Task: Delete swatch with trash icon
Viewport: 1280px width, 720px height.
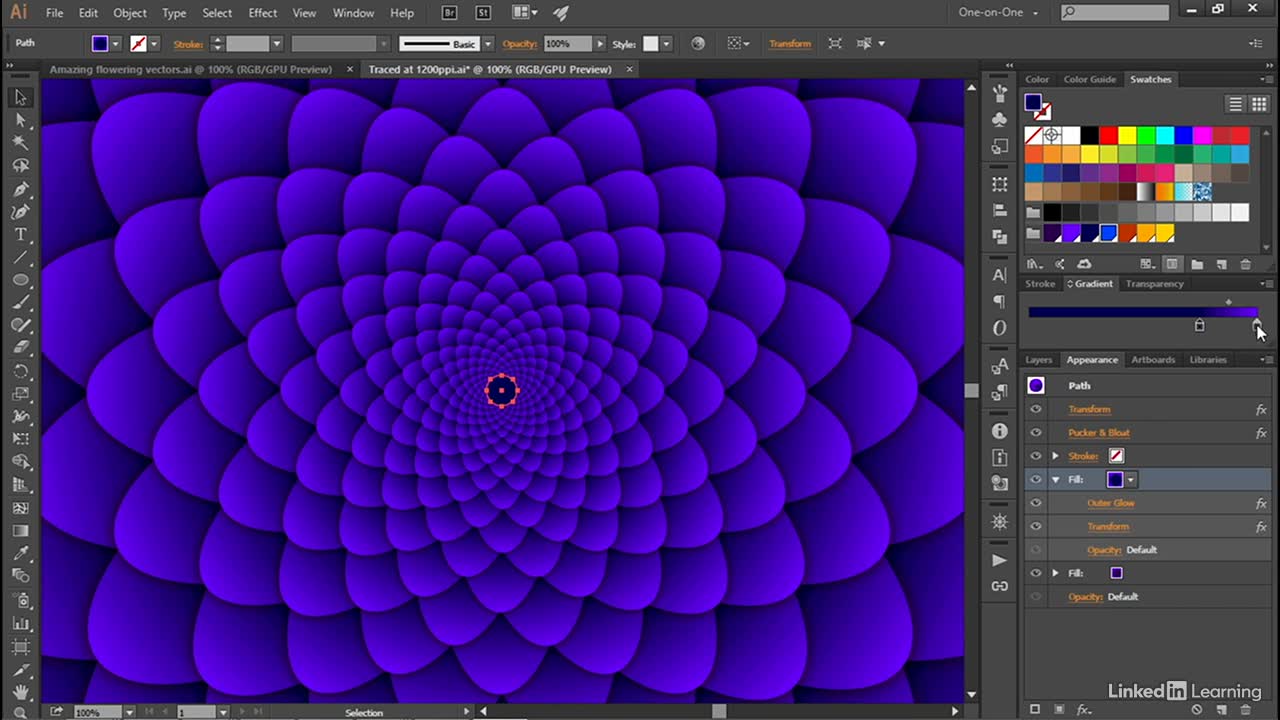Action: point(1245,264)
